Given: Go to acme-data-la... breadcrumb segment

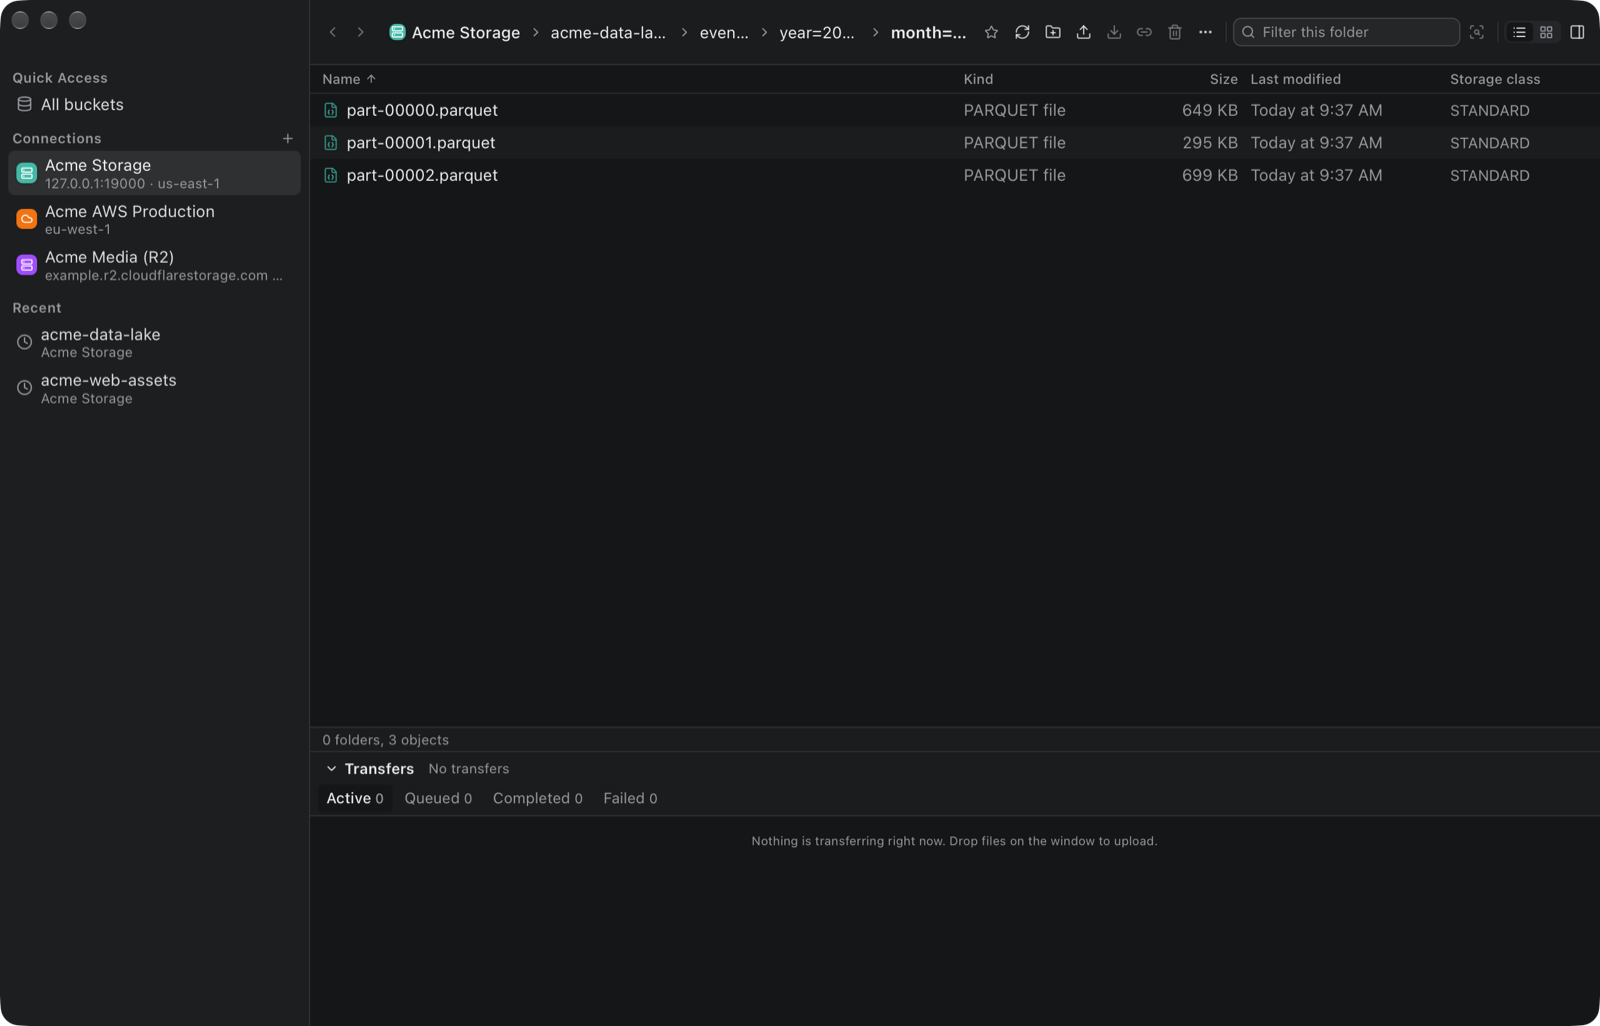Looking at the screenshot, I should point(608,32).
